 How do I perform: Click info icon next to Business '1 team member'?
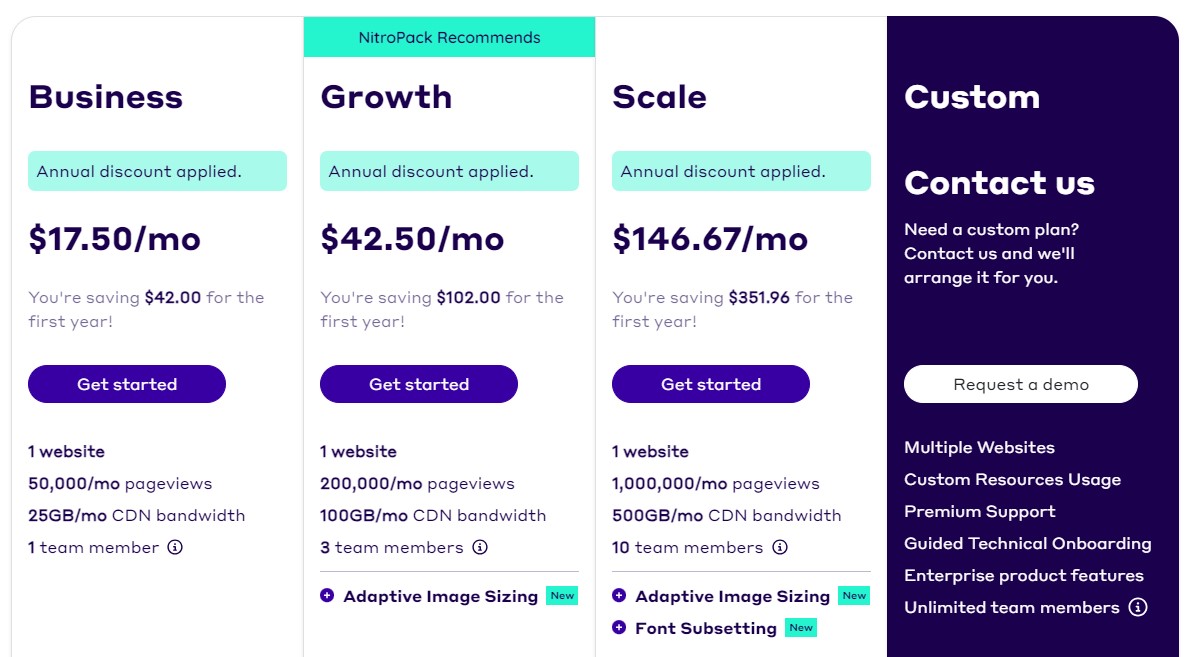pyautogui.click(x=175, y=547)
